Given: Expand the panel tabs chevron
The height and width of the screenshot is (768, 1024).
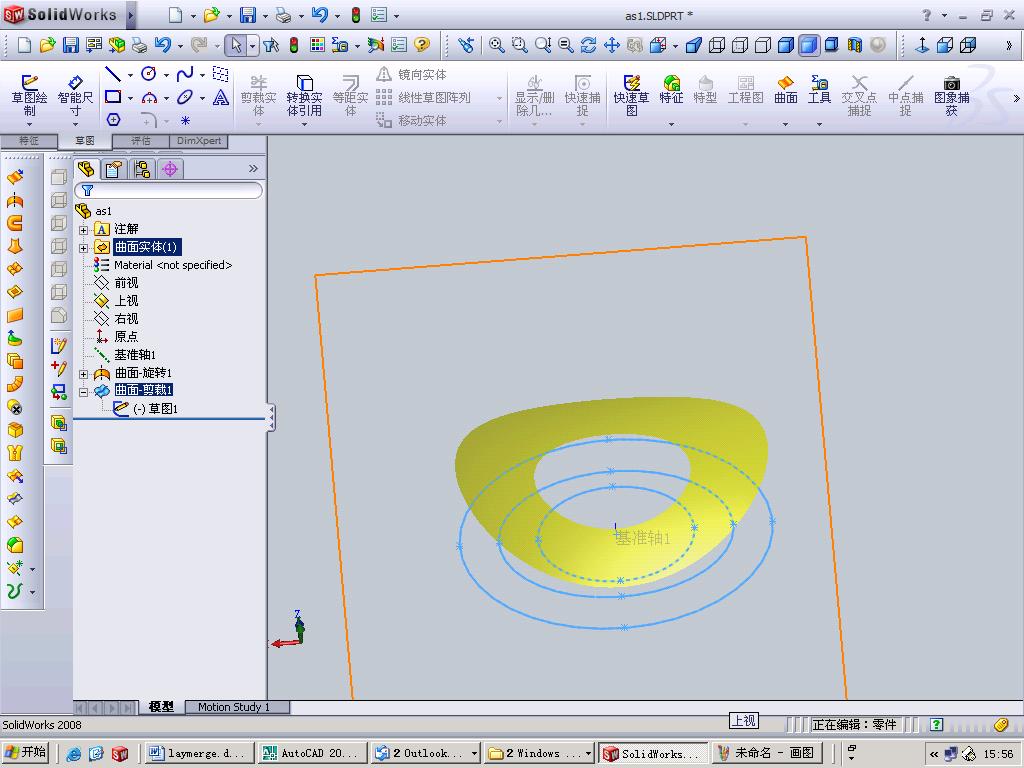Looking at the screenshot, I should [x=253, y=168].
